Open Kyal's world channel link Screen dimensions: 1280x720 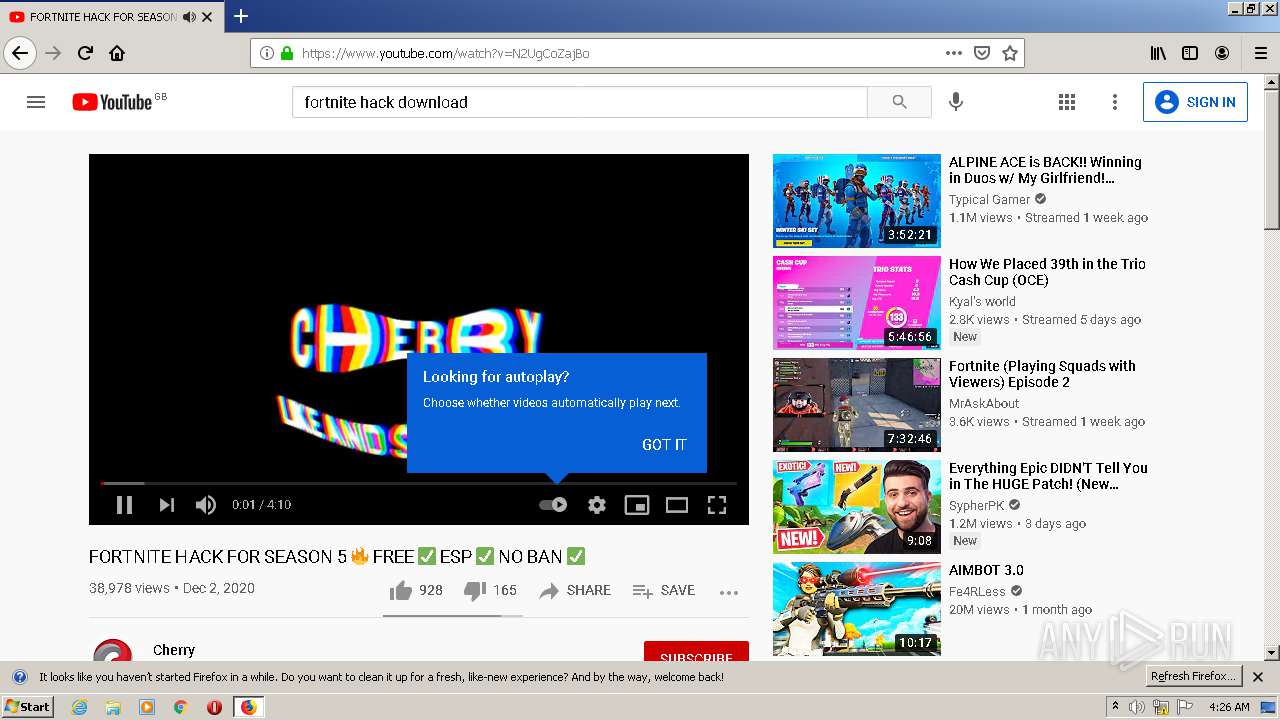click(982, 301)
